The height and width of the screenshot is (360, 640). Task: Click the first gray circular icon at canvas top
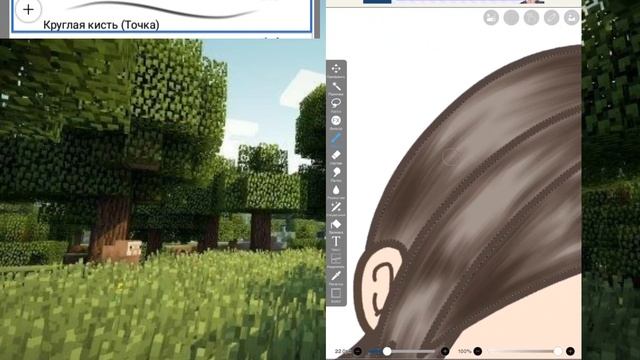pos(491,18)
